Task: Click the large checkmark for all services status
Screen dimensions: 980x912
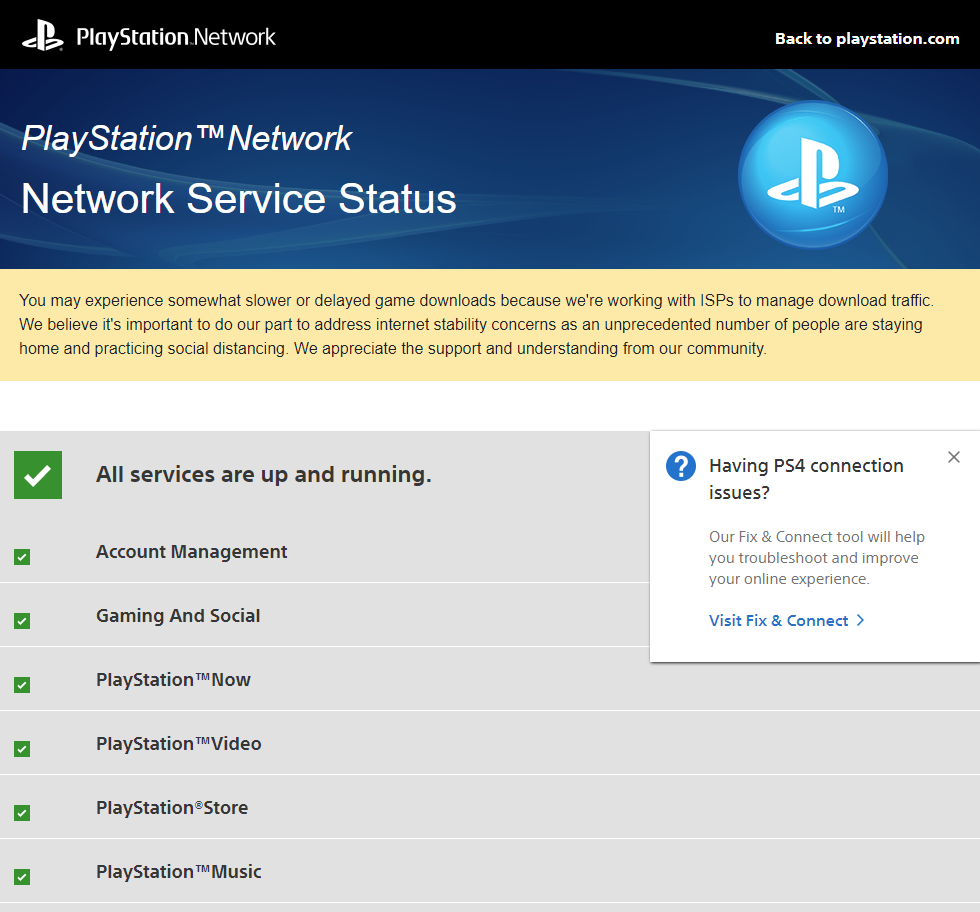Action: pyautogui.click(x=37, y=474)
